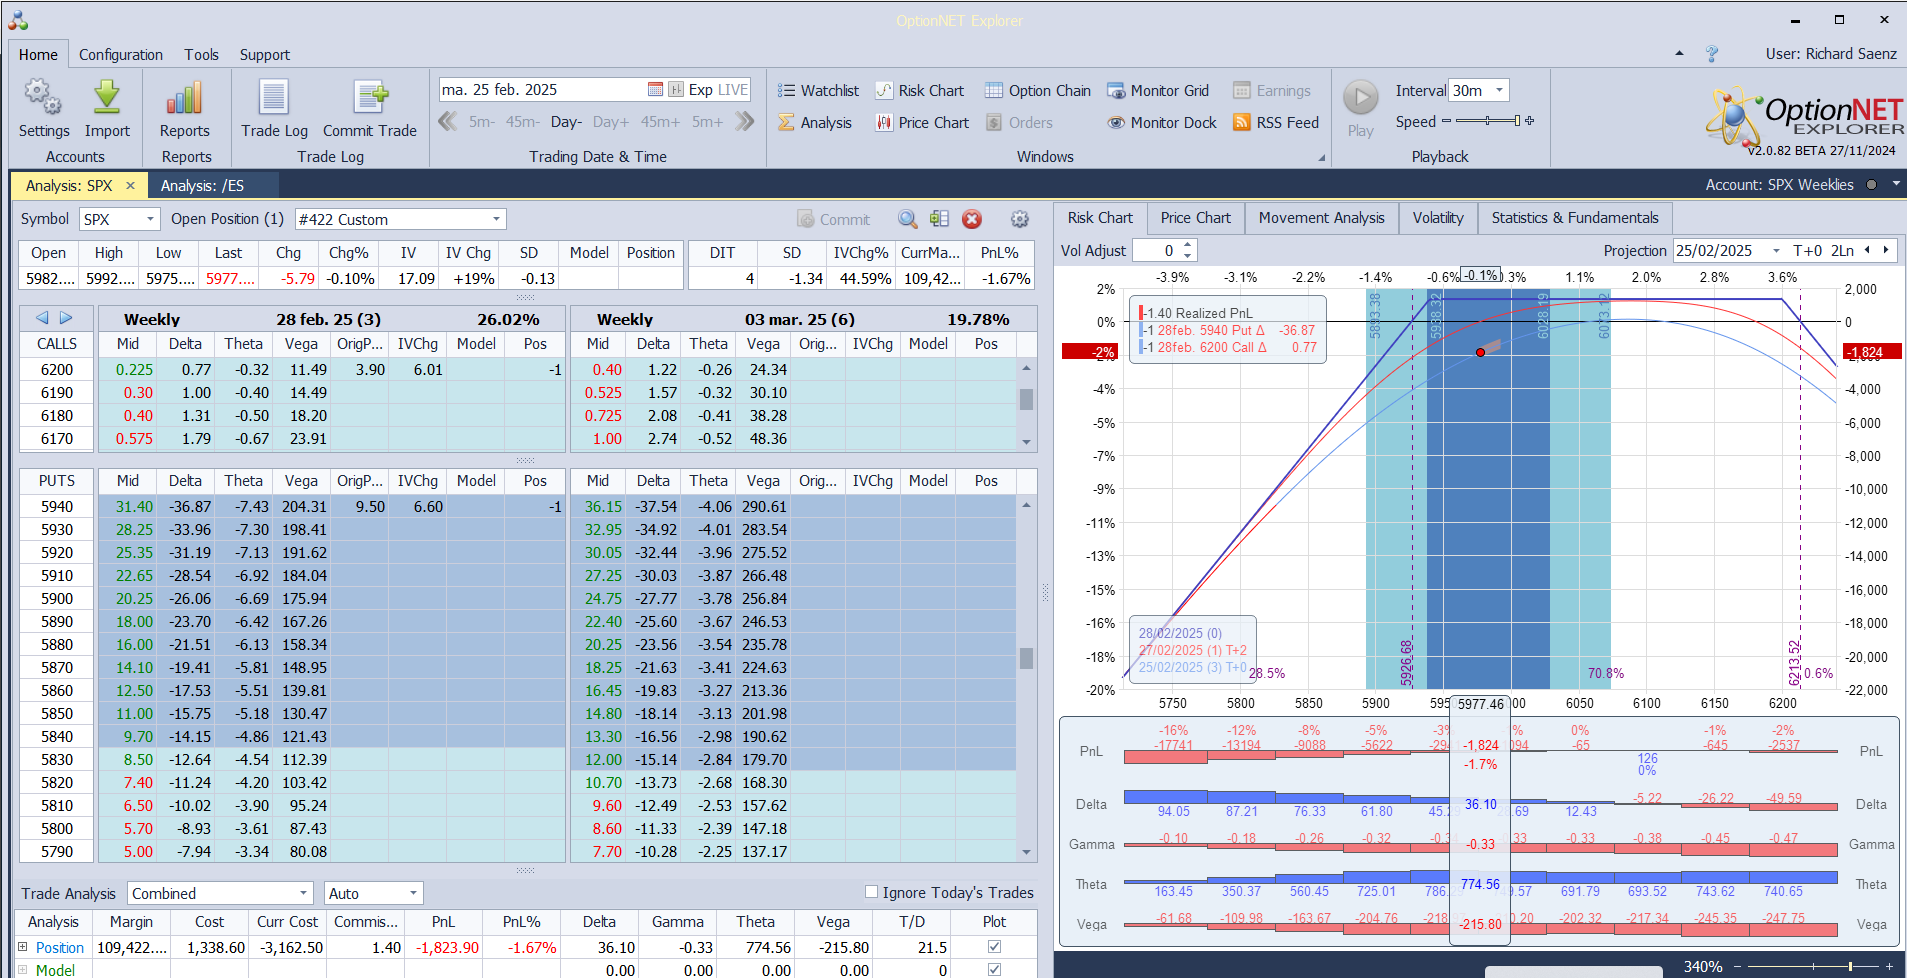Toggle Ignore Today's Trades checkbox
This screenshot has width=1907, height=978.
871,892
